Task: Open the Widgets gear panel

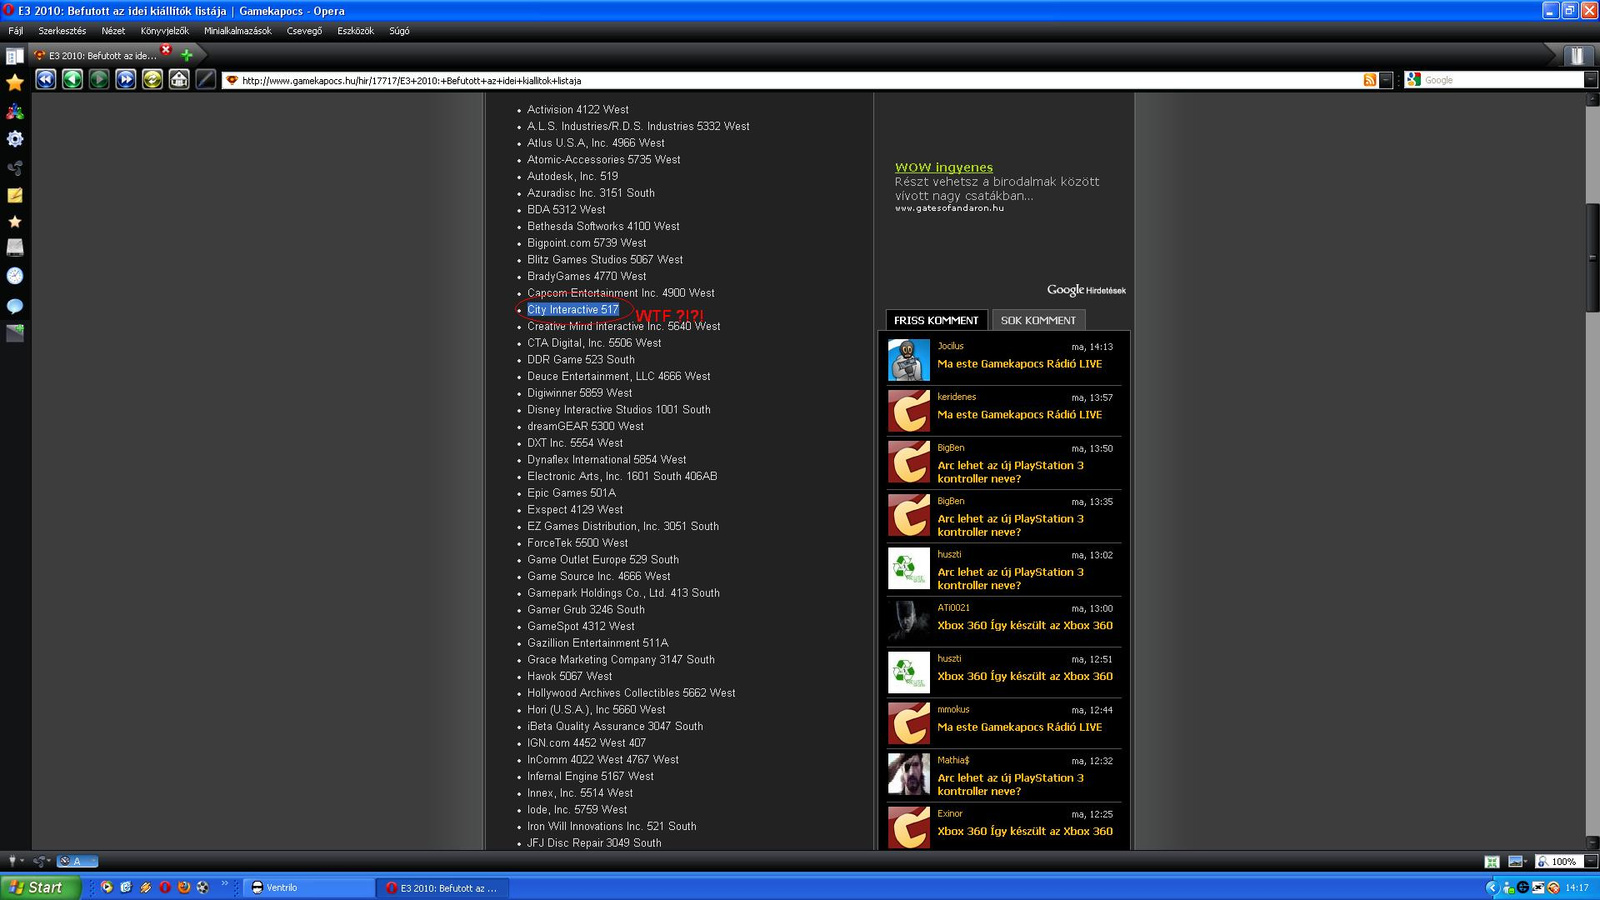Action: tap(15, 139)
